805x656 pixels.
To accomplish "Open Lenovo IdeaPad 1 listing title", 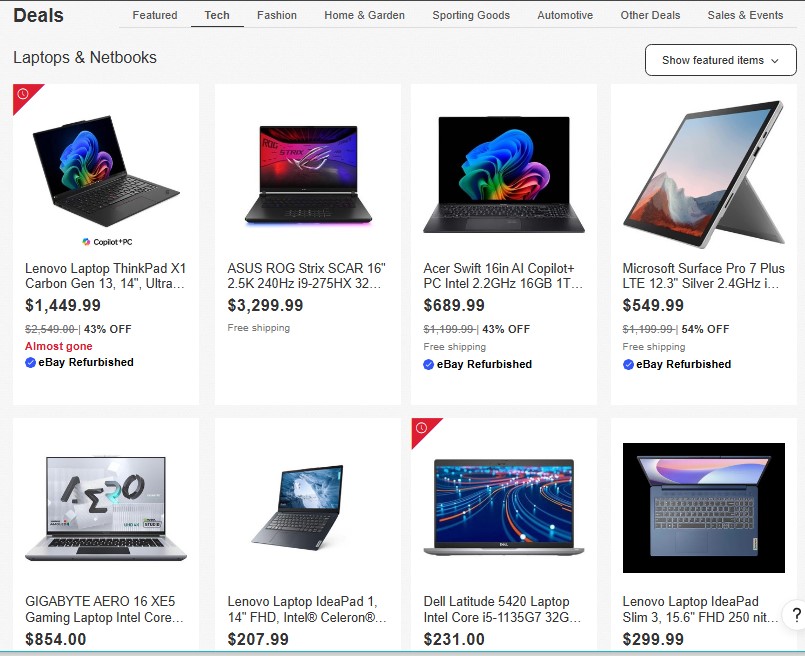I will pos(306,609).
